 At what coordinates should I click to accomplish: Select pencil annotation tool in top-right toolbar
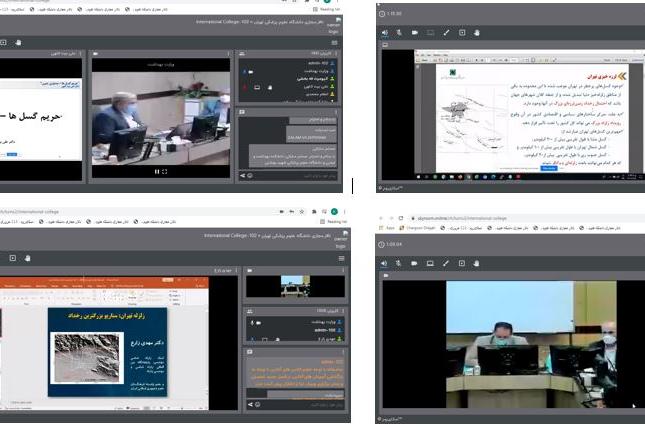pos(446,32)
